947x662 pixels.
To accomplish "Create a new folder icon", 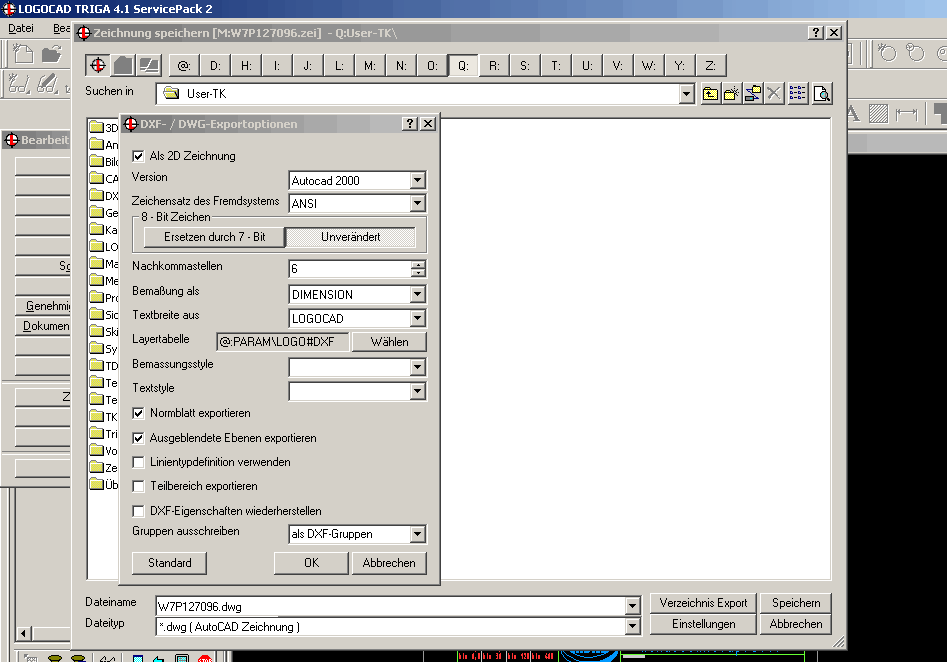I will click(731, 94).
